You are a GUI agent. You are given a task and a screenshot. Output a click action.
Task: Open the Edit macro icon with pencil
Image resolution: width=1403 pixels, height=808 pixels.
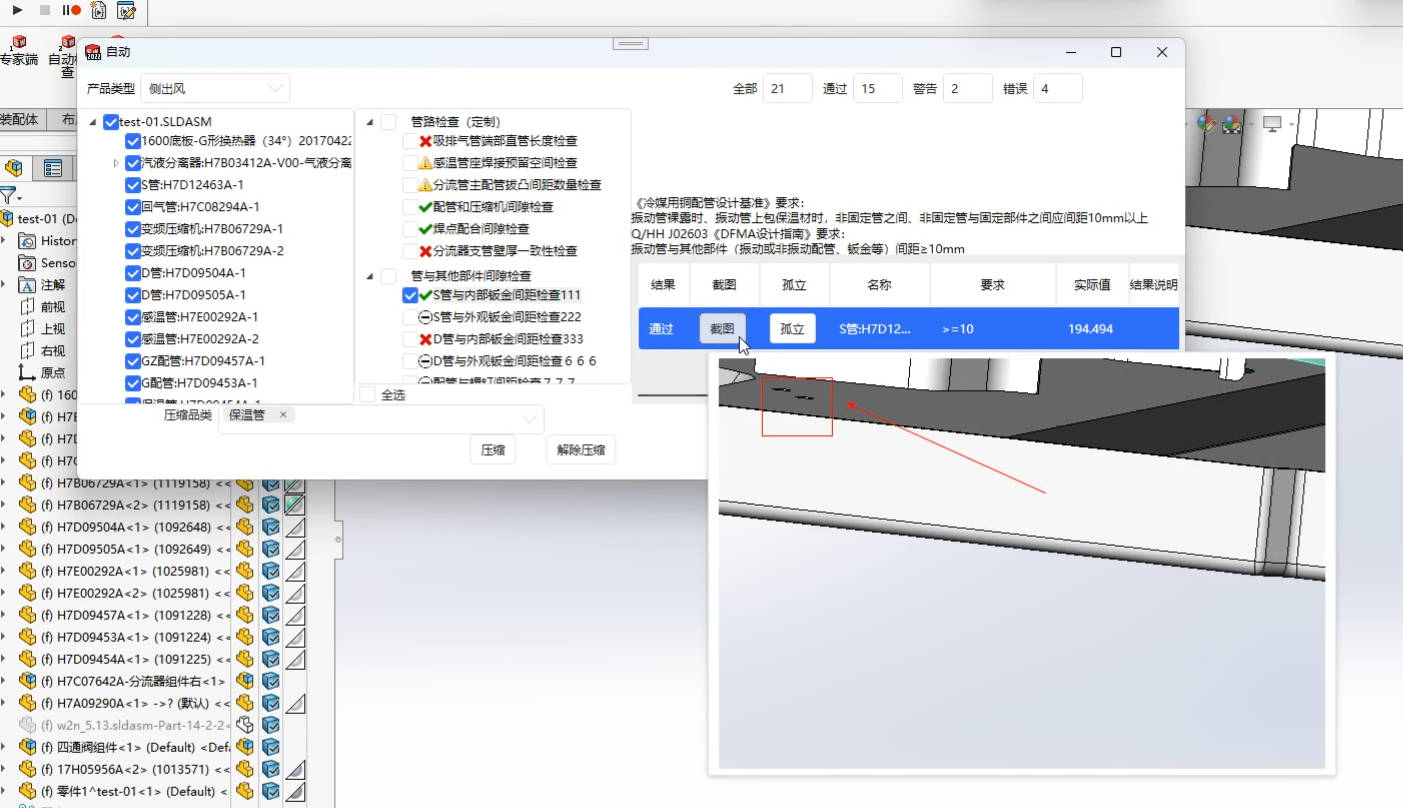point(126,11)
